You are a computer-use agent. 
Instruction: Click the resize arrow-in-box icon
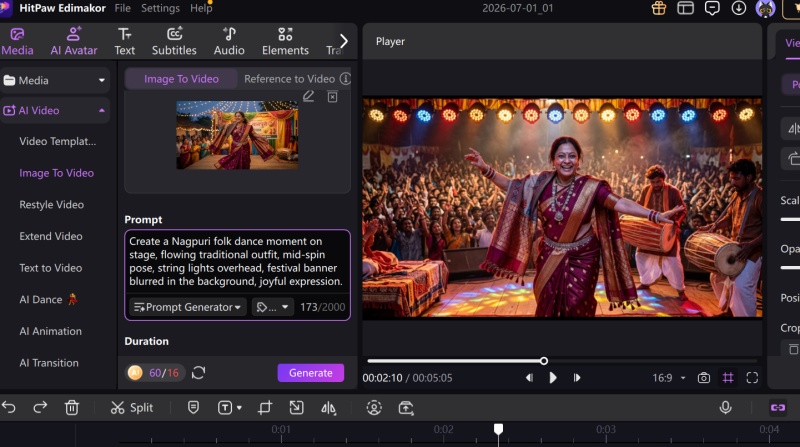click(296, 408)
